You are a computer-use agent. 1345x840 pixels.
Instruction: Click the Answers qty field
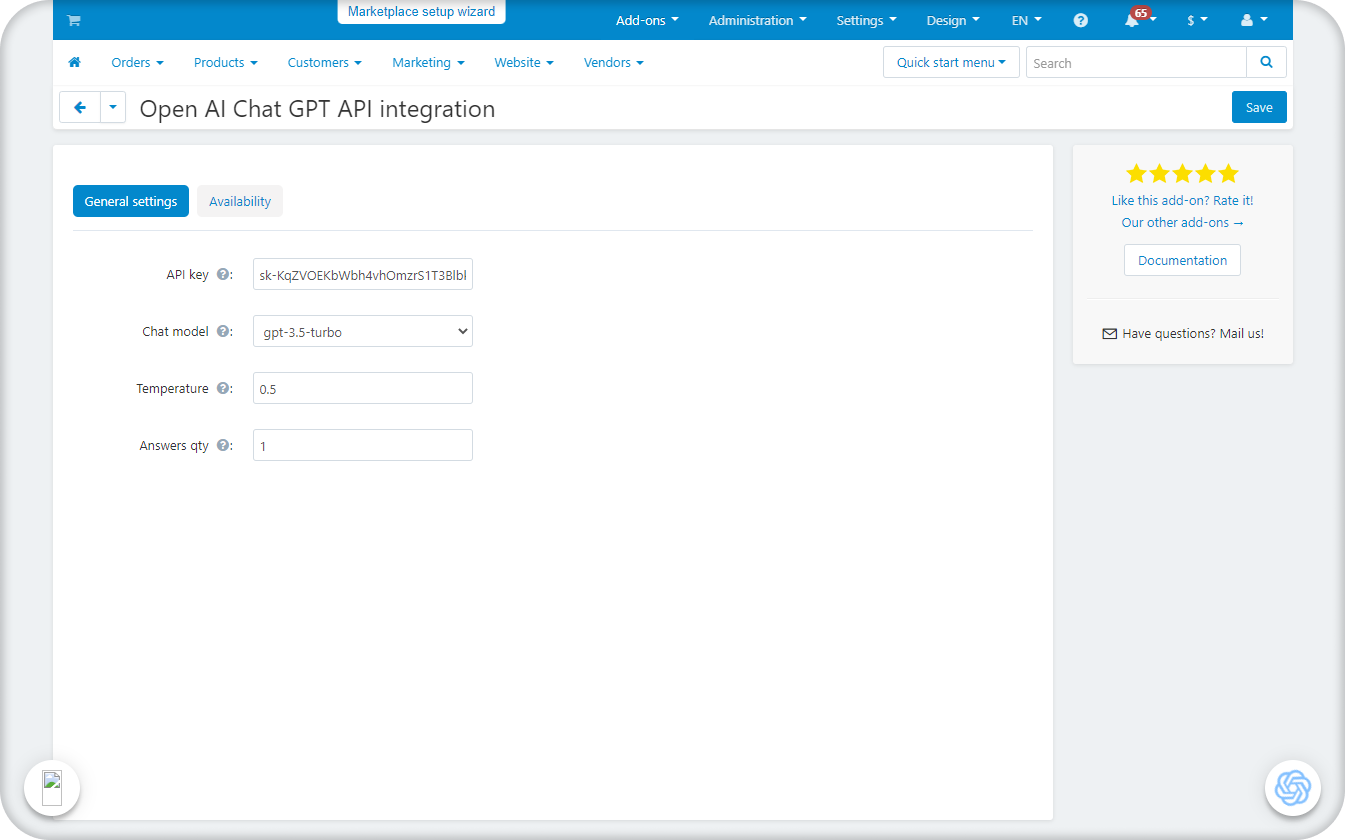(363, 446)
